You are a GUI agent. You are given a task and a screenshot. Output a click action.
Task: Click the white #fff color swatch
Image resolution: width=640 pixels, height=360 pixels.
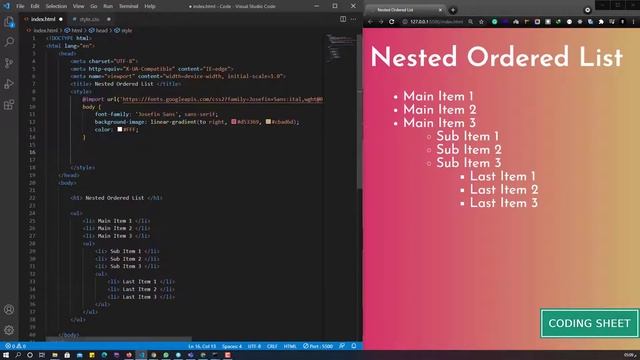coord(120,129)
